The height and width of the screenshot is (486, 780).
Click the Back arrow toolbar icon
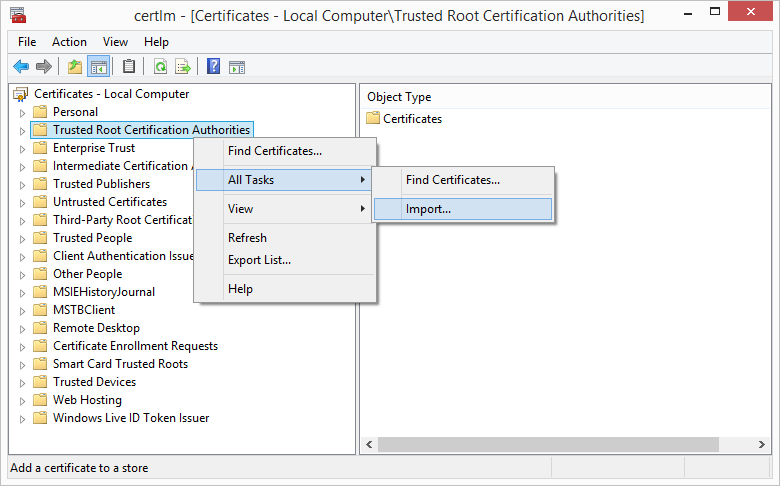(x=21, y=67)
